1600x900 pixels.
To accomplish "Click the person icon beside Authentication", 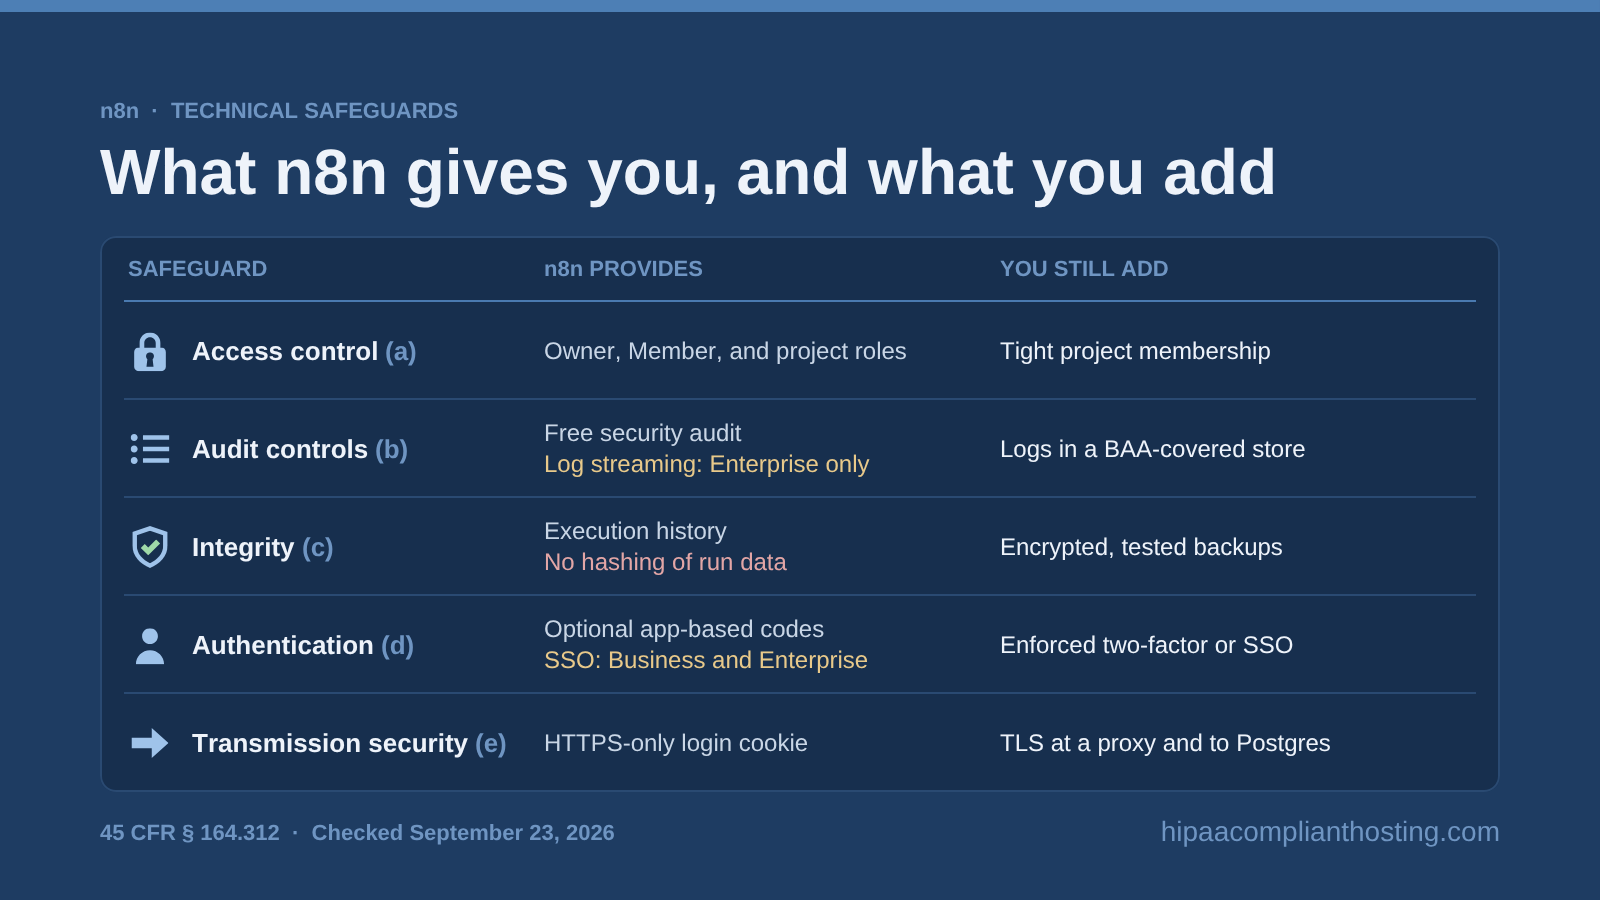I will [x=150, y=646].
